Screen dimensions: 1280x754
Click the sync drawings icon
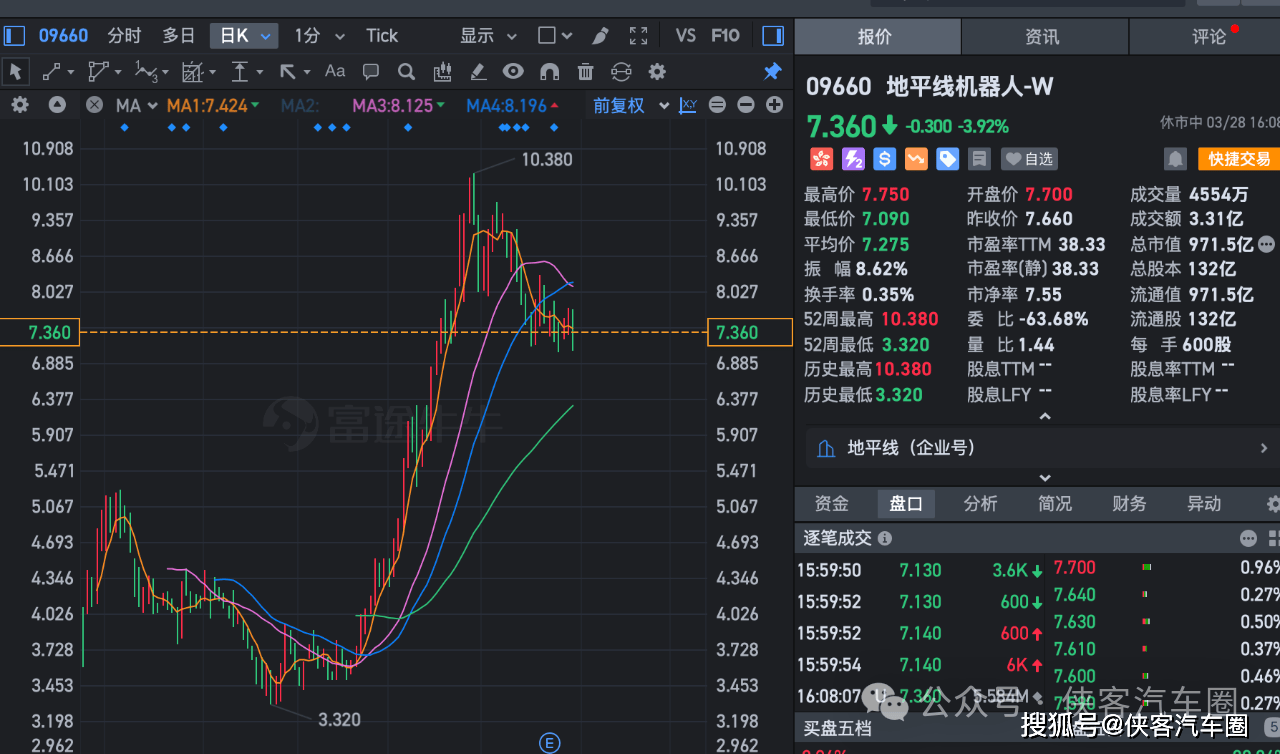[621, 72]
